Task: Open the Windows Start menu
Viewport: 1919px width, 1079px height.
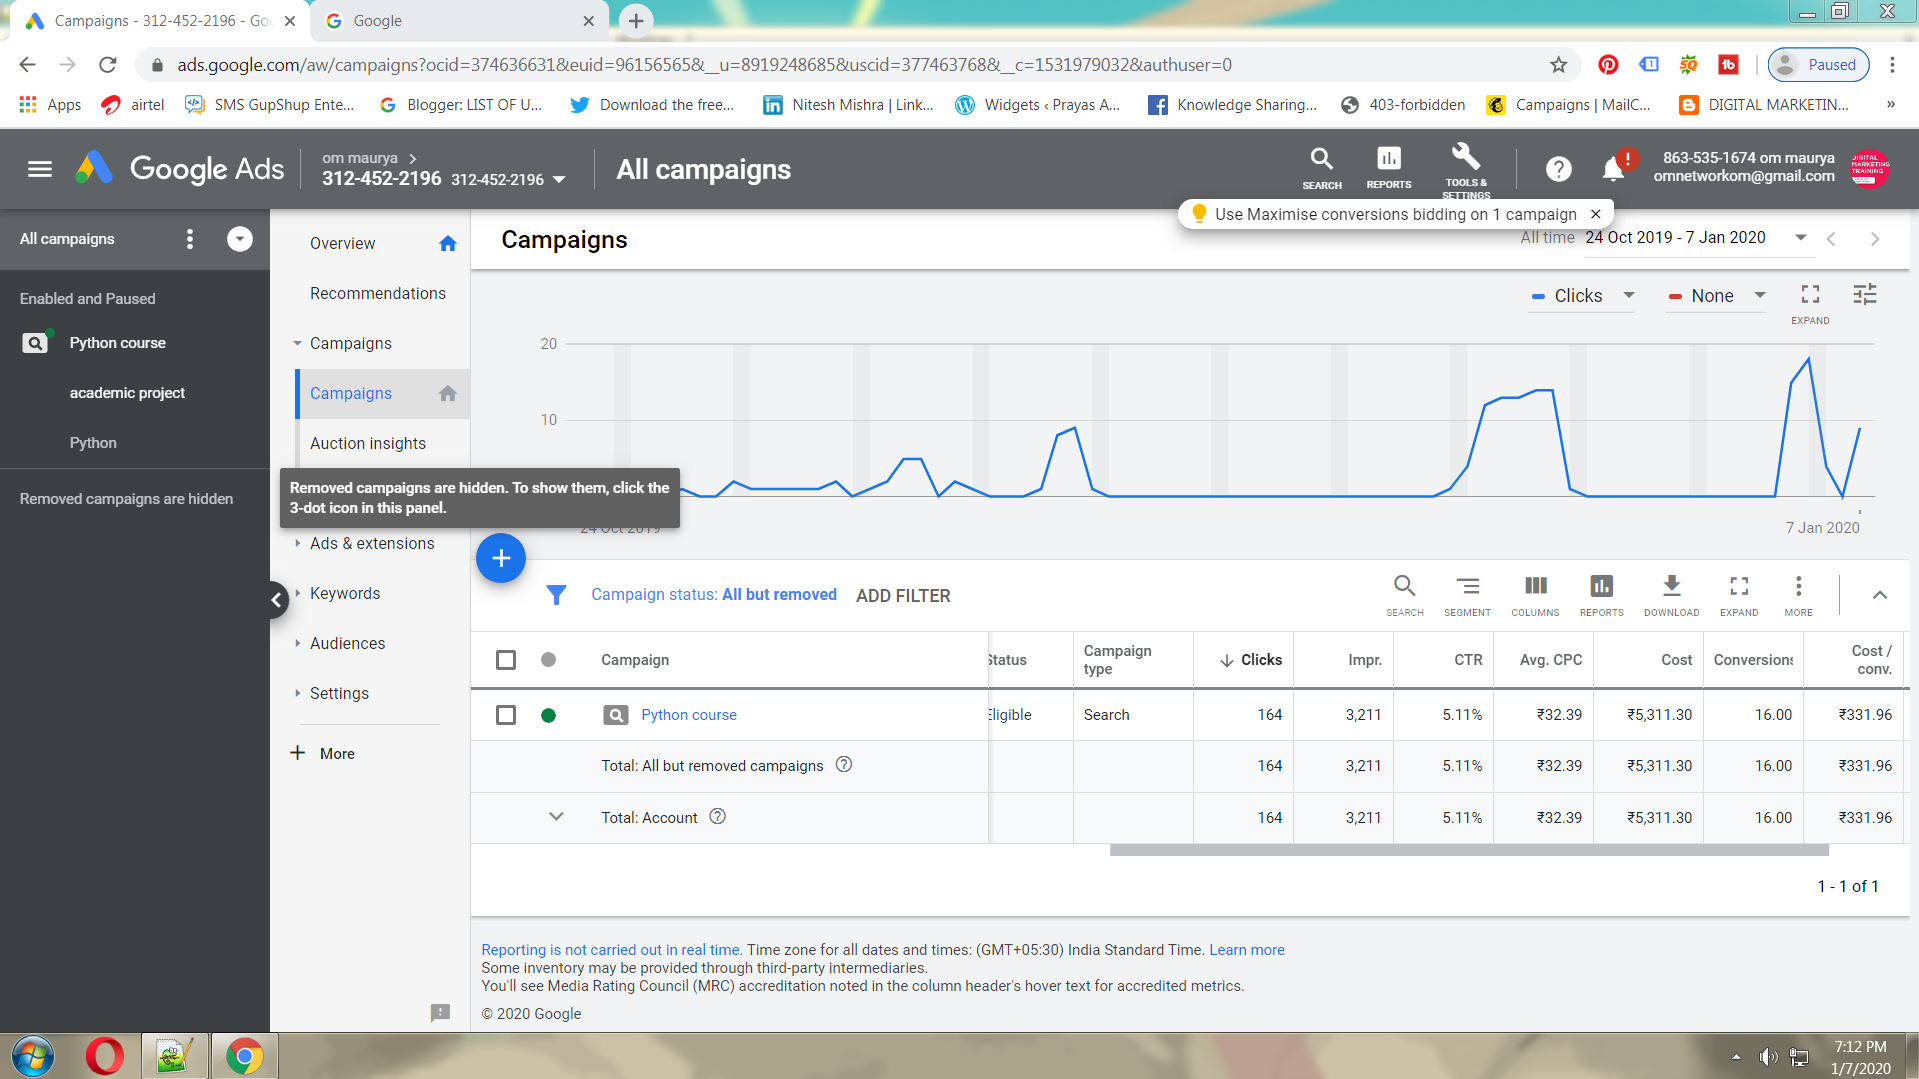Action: point(33,1056)
